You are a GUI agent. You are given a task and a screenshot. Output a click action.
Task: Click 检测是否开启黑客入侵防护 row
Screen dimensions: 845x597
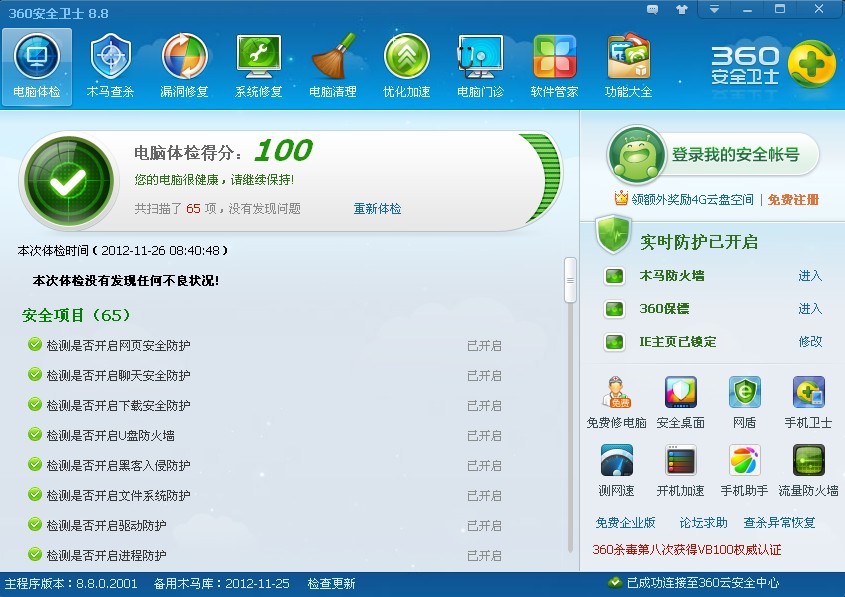(265, 466)
